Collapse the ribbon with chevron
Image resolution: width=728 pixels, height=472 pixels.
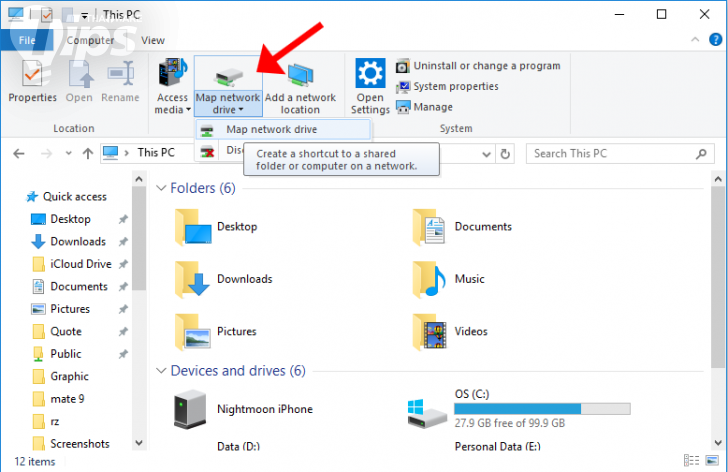(695, 39)
